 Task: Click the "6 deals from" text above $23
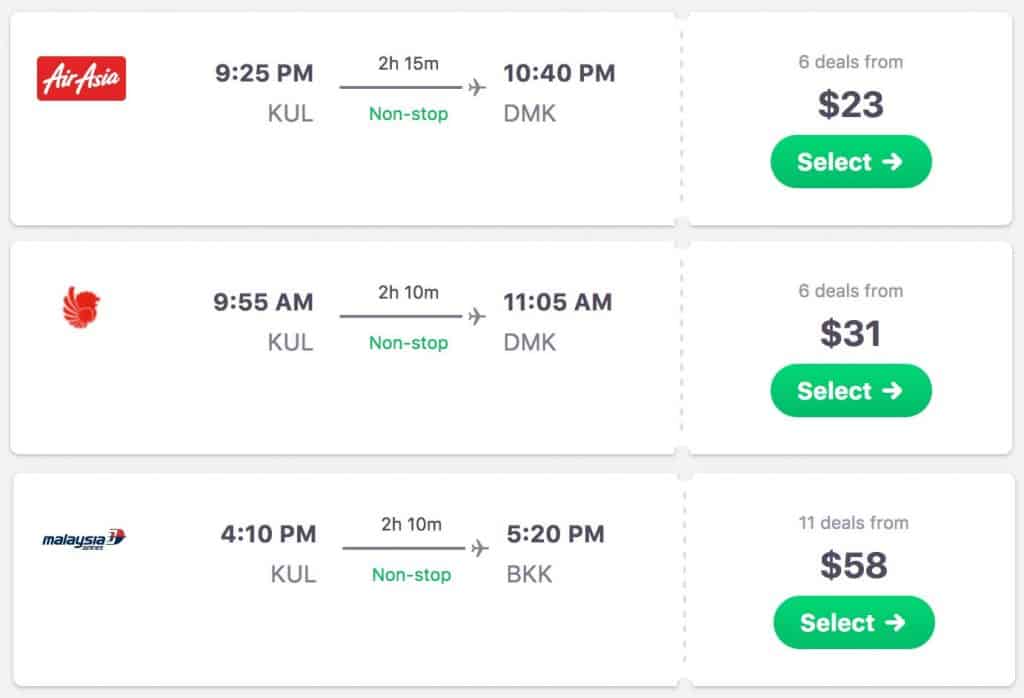click(850, 62)
